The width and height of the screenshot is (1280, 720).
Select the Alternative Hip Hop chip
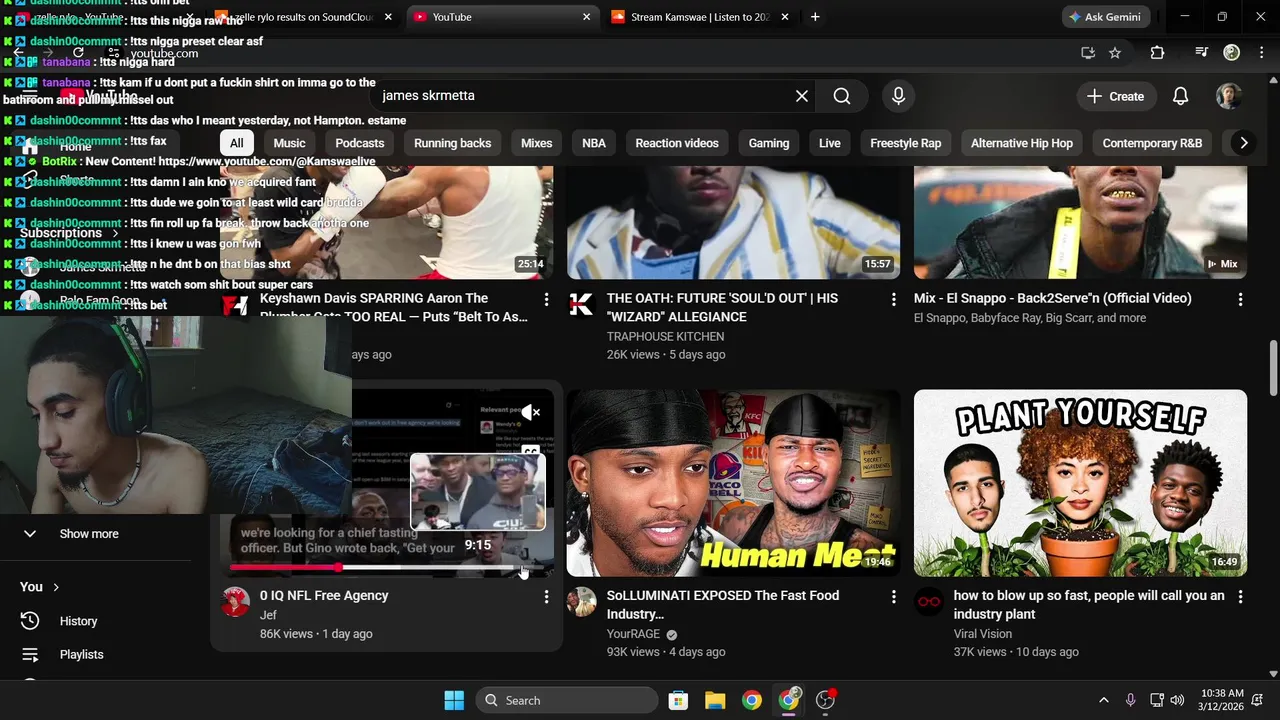[1022, 143]
